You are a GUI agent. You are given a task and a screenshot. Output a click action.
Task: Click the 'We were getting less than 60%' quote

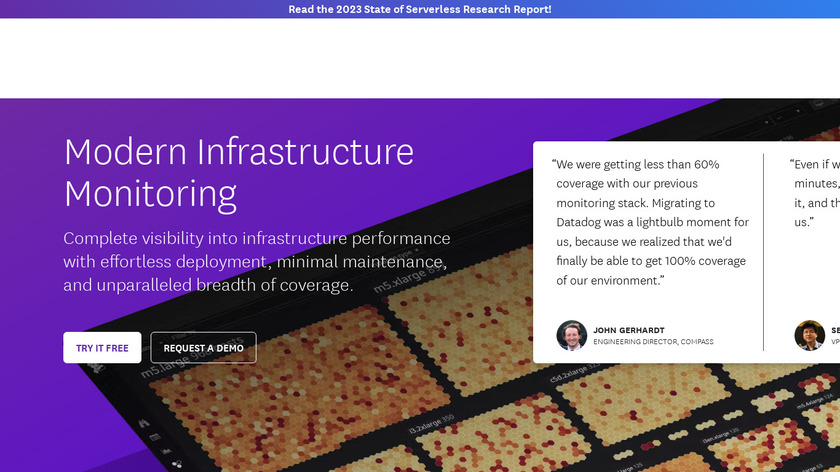click(x=650, y=222)
